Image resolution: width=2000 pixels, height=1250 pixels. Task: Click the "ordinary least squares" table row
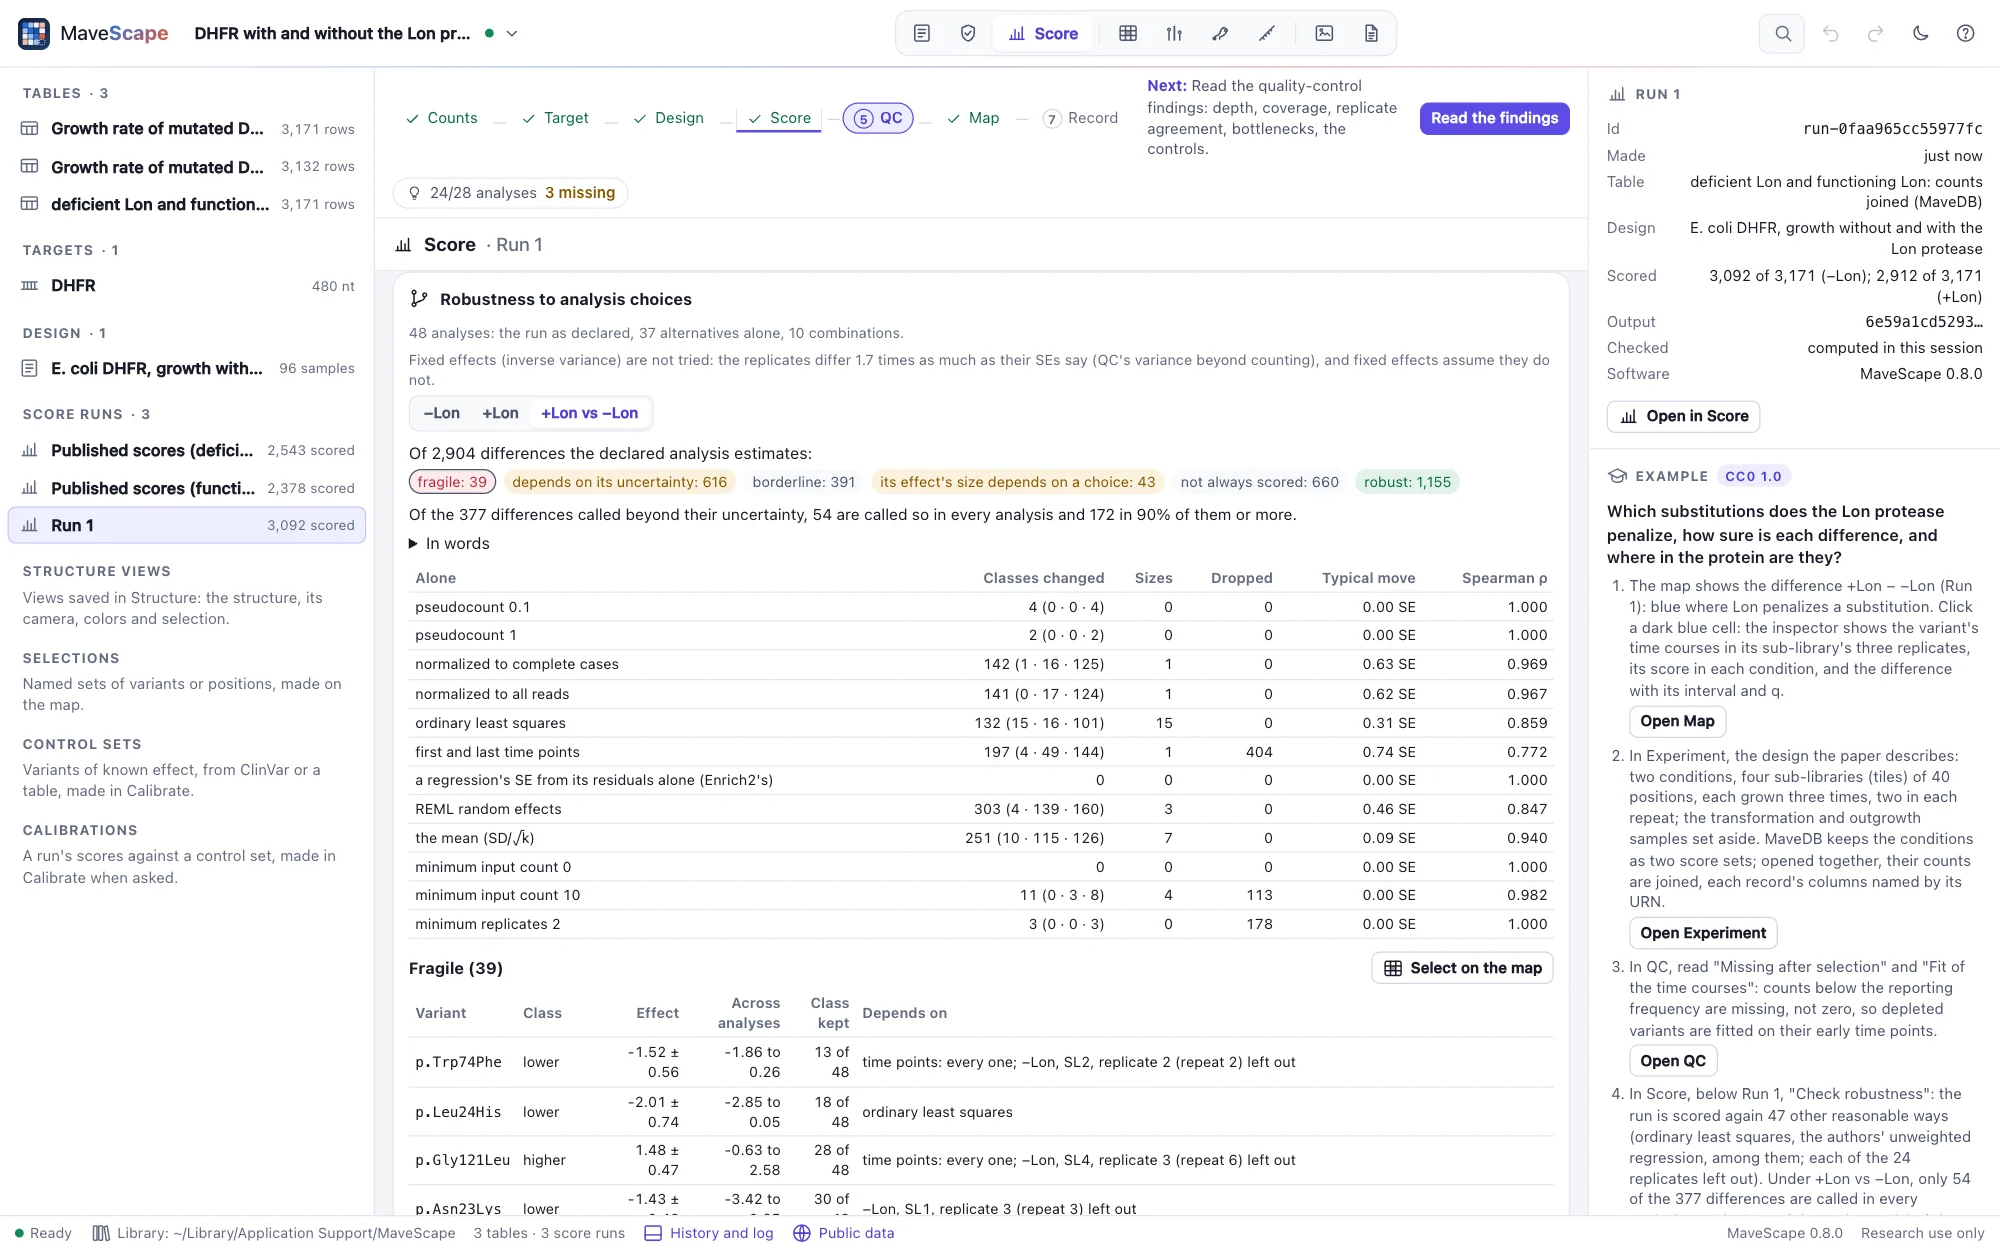click(981, 723)
